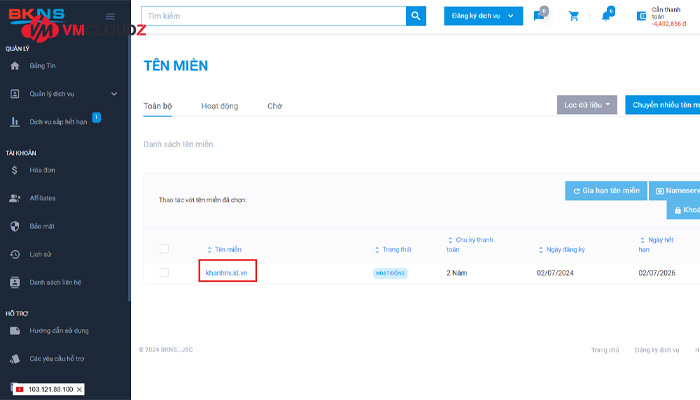Click the Dịch vụ sắp hết hạn chart icon
This screenshot has width=700, height=400.
(15, 122)
